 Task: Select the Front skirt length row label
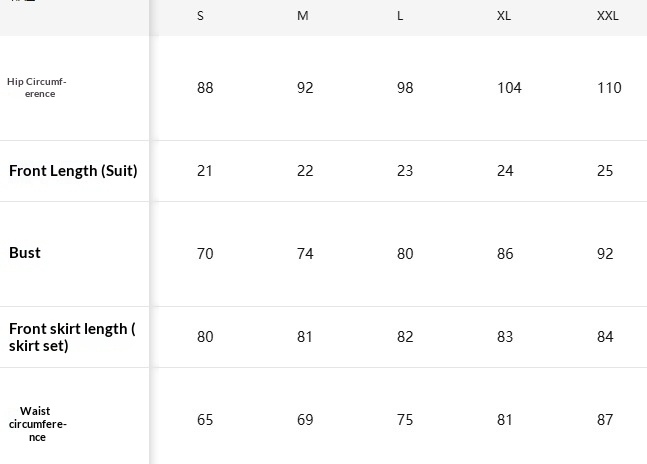(72, 337)
